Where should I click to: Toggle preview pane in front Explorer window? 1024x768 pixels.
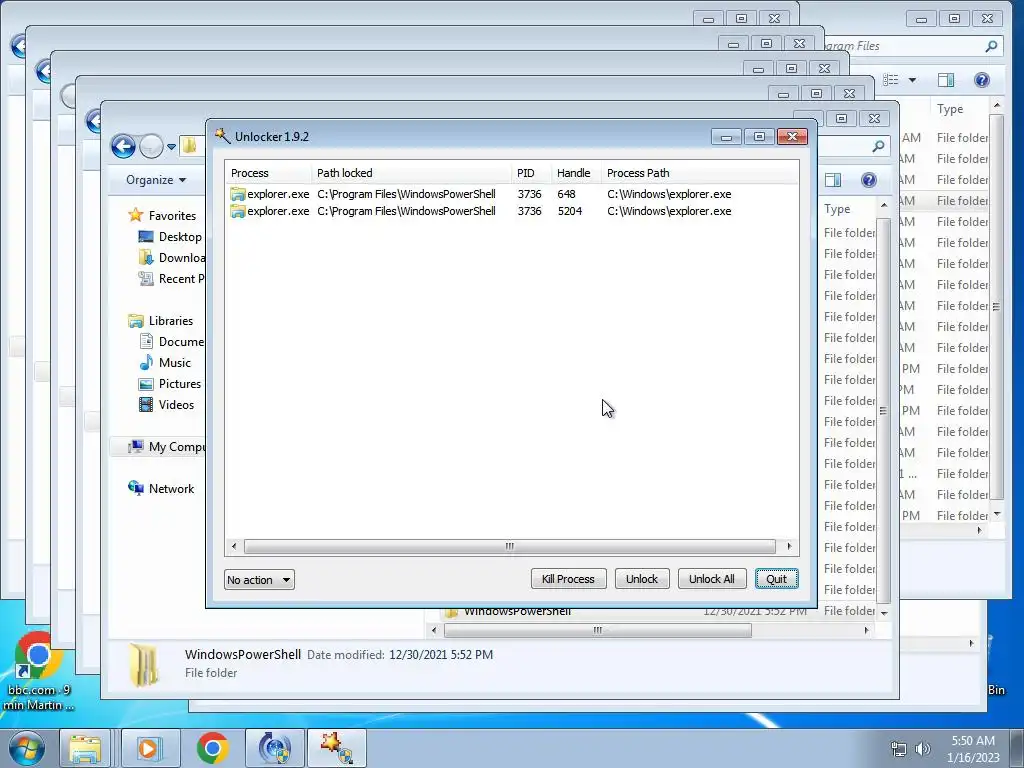pos(833,180)
